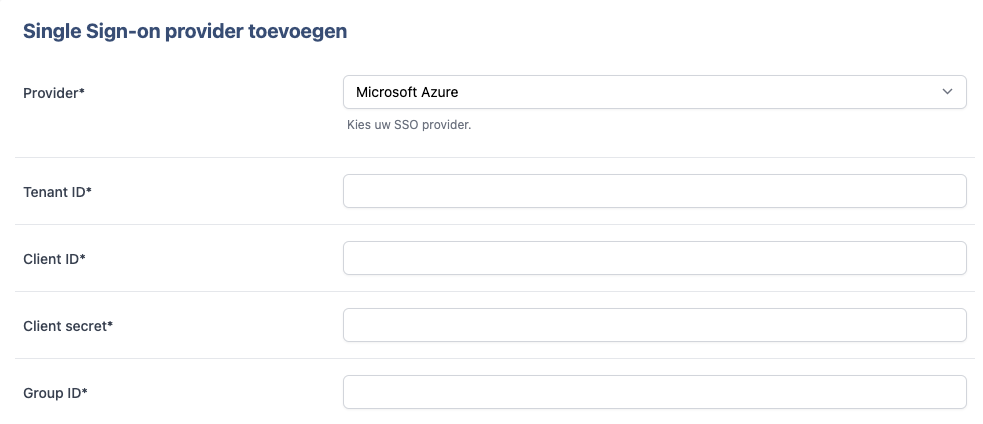This screenshot has height=424, width=983.
Task: Click the 'Single Sign-on provider toevoegen' heading
Action: coord(185,31)
